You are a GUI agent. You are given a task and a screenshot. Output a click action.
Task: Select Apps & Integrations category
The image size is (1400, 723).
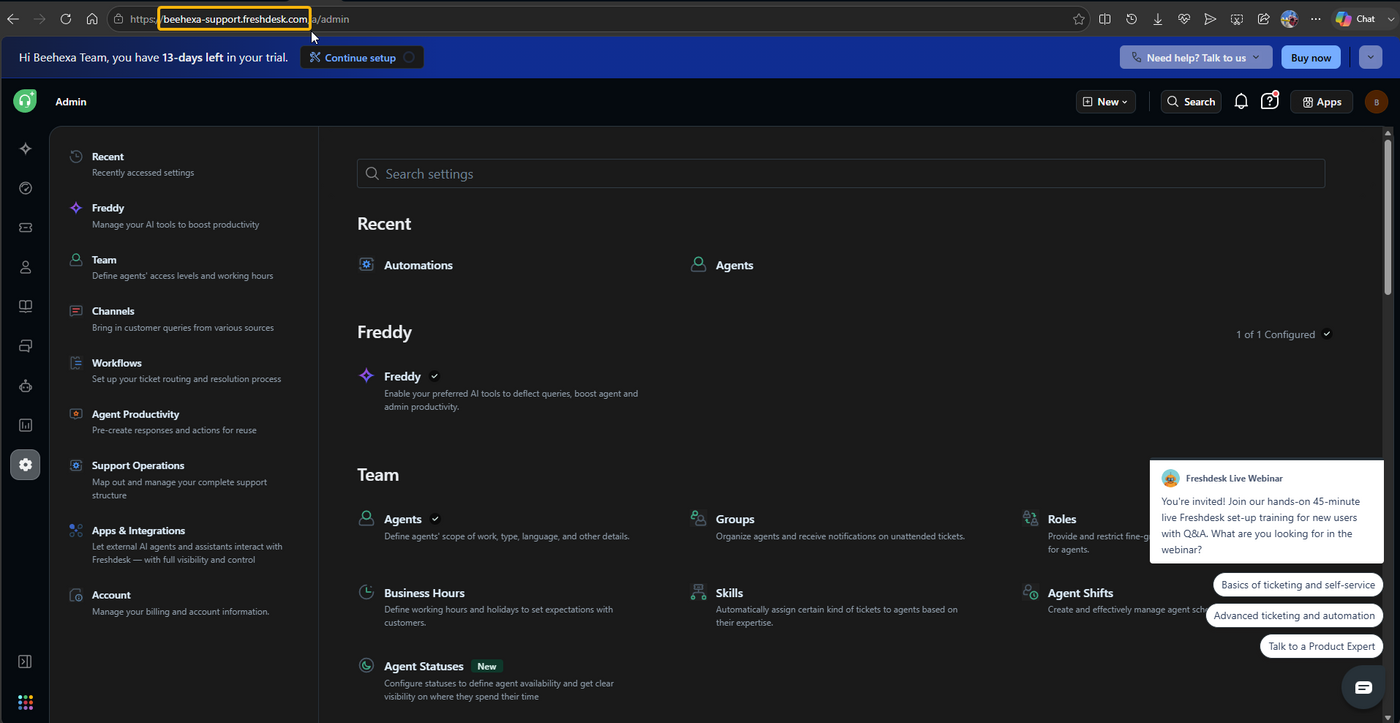pos(138,531)
